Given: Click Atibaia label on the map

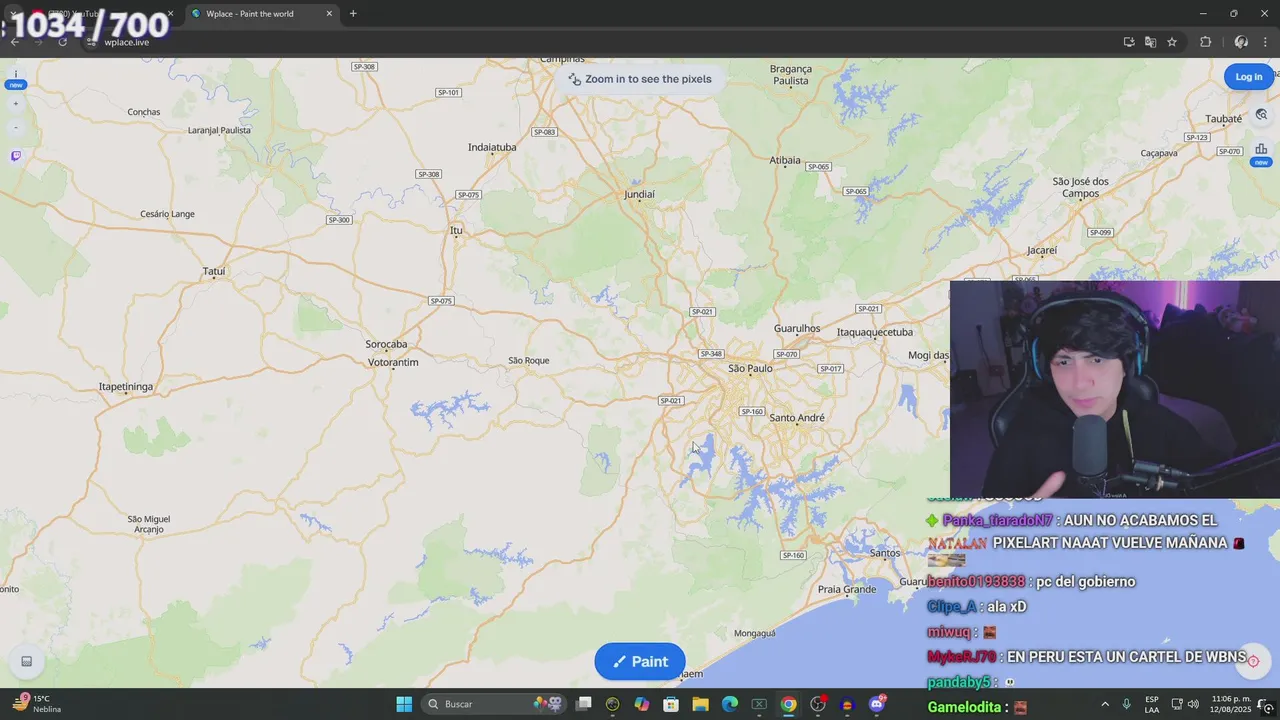Looking at the screenshot, I should [785, 160].
